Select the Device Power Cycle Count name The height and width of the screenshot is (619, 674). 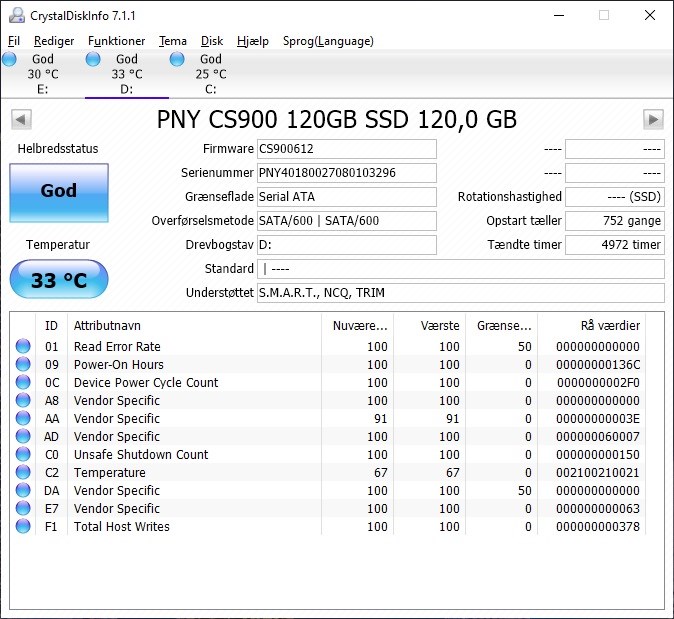coord(146,383)
